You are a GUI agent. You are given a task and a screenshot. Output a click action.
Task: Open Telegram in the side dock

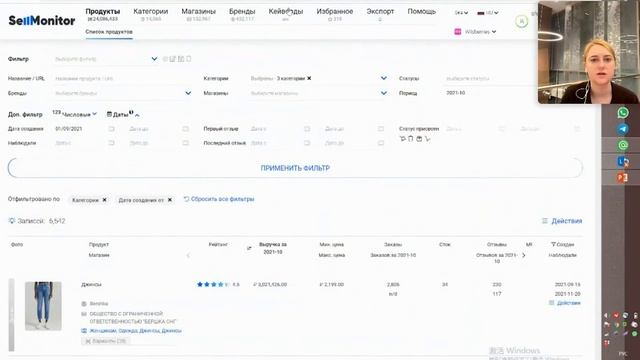(623, 129)
